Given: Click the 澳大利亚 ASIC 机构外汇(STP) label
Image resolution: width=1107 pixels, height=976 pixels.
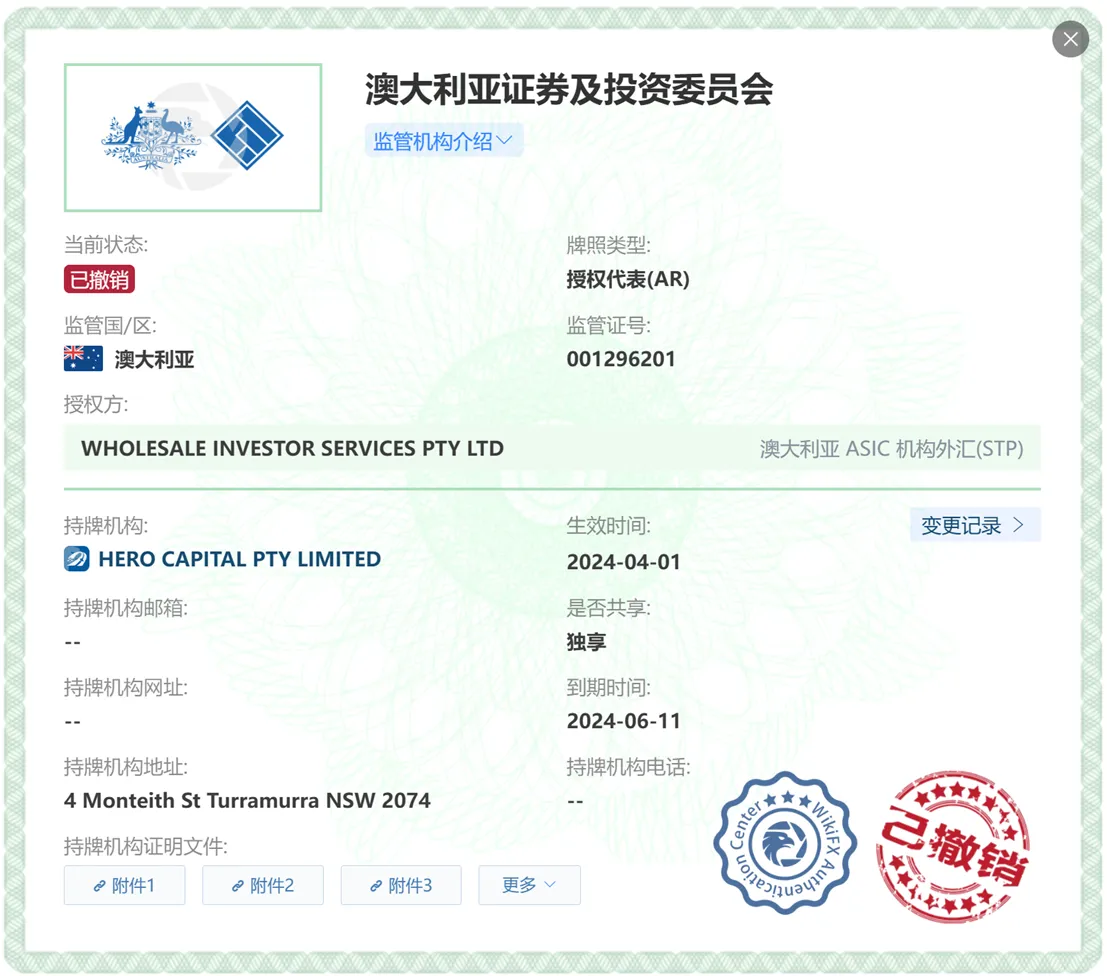Looking at the screenshot, I should pyautogui.click(x=892, y=448).
